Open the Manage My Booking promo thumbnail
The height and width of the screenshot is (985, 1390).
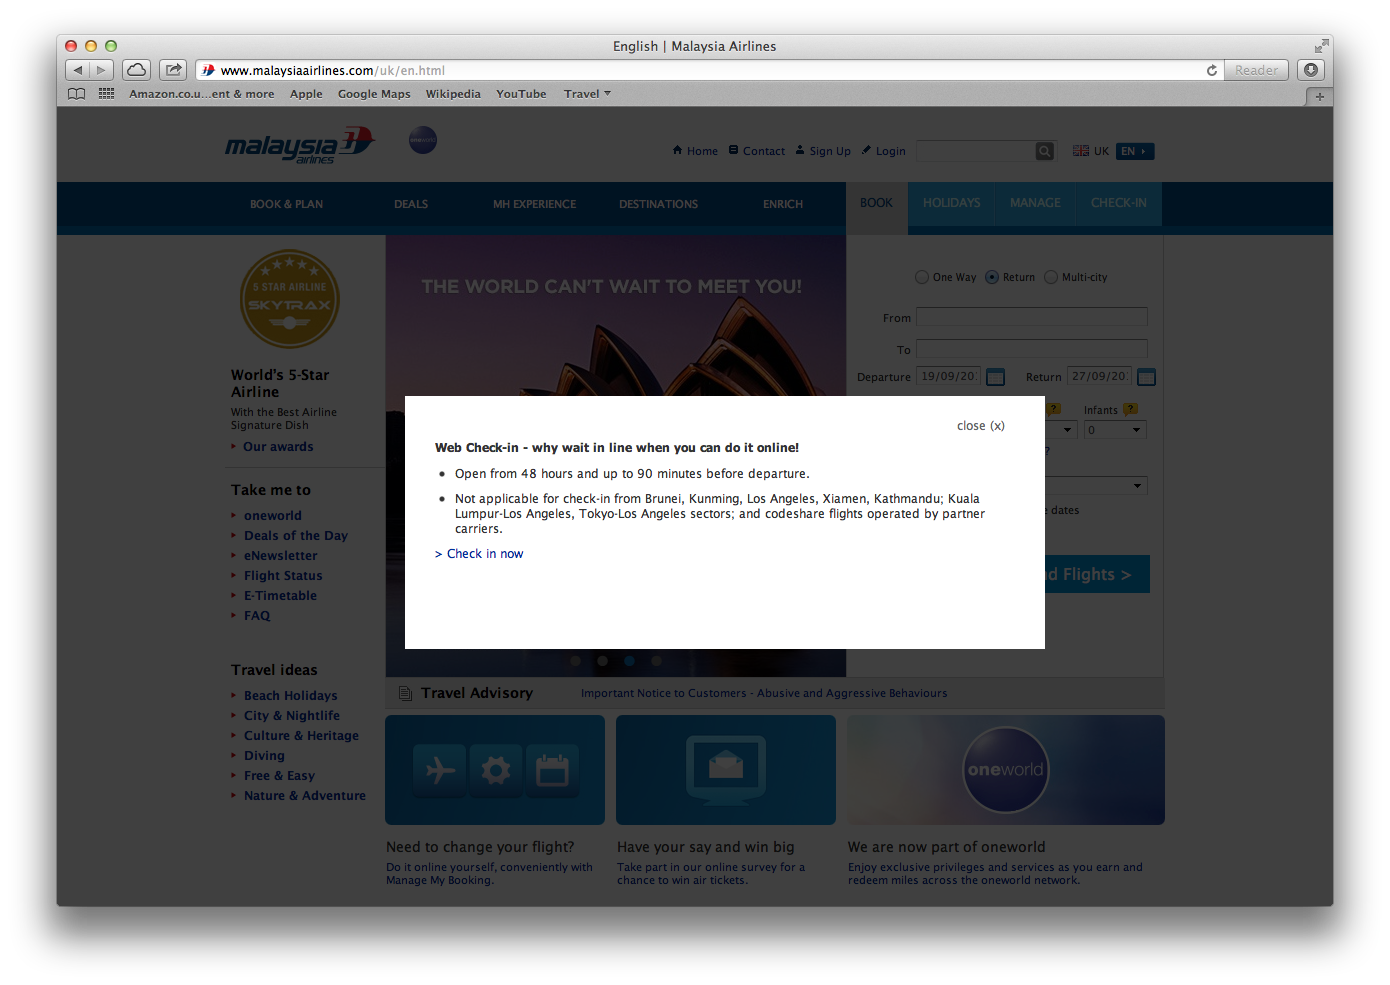[495, 770]
